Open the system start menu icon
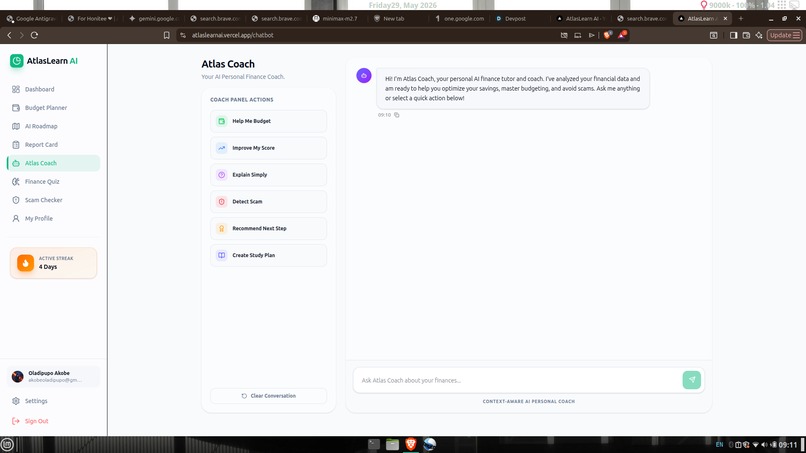 coord(7,444)
